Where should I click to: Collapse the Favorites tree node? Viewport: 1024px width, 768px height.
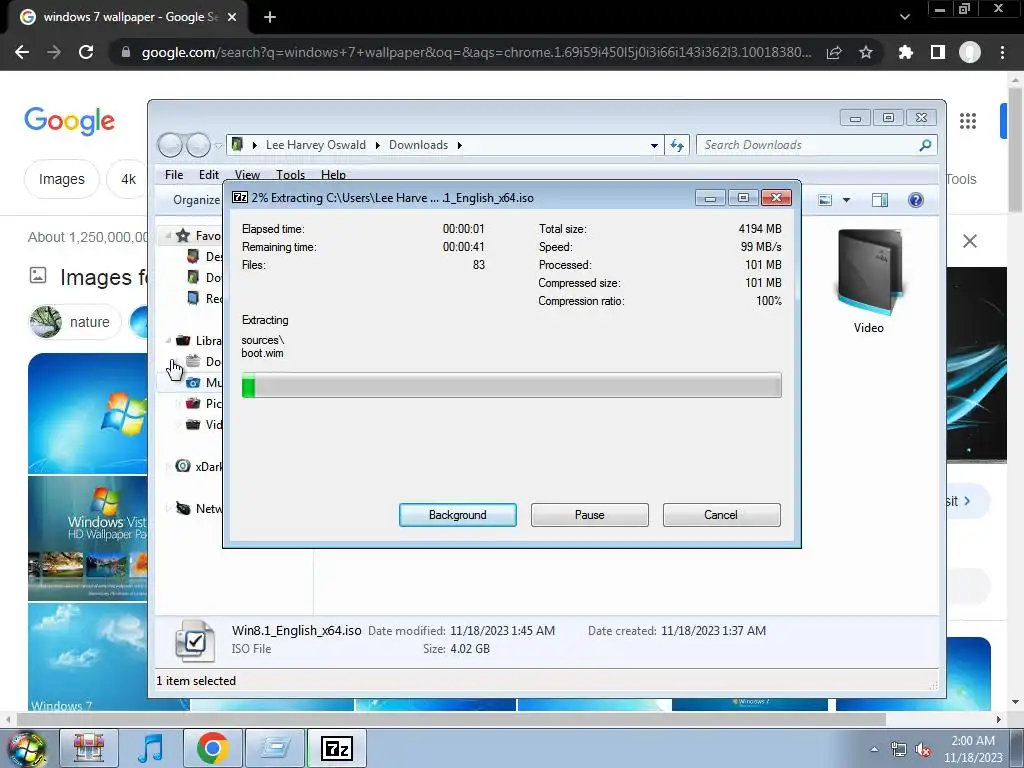[168, 235]
